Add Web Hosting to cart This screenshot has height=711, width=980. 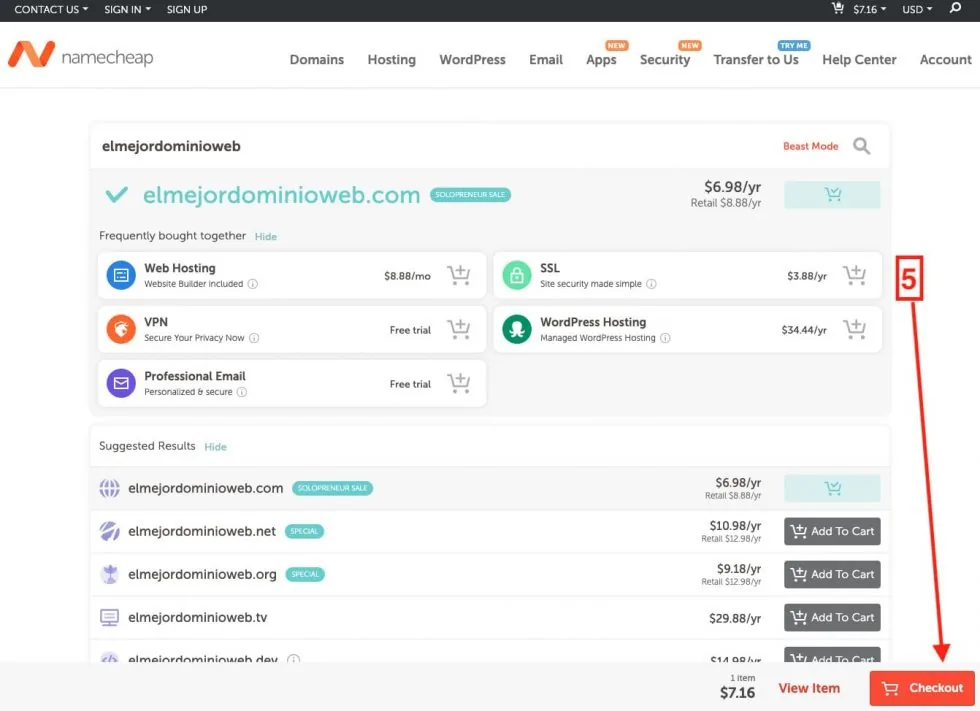[459, 275]
